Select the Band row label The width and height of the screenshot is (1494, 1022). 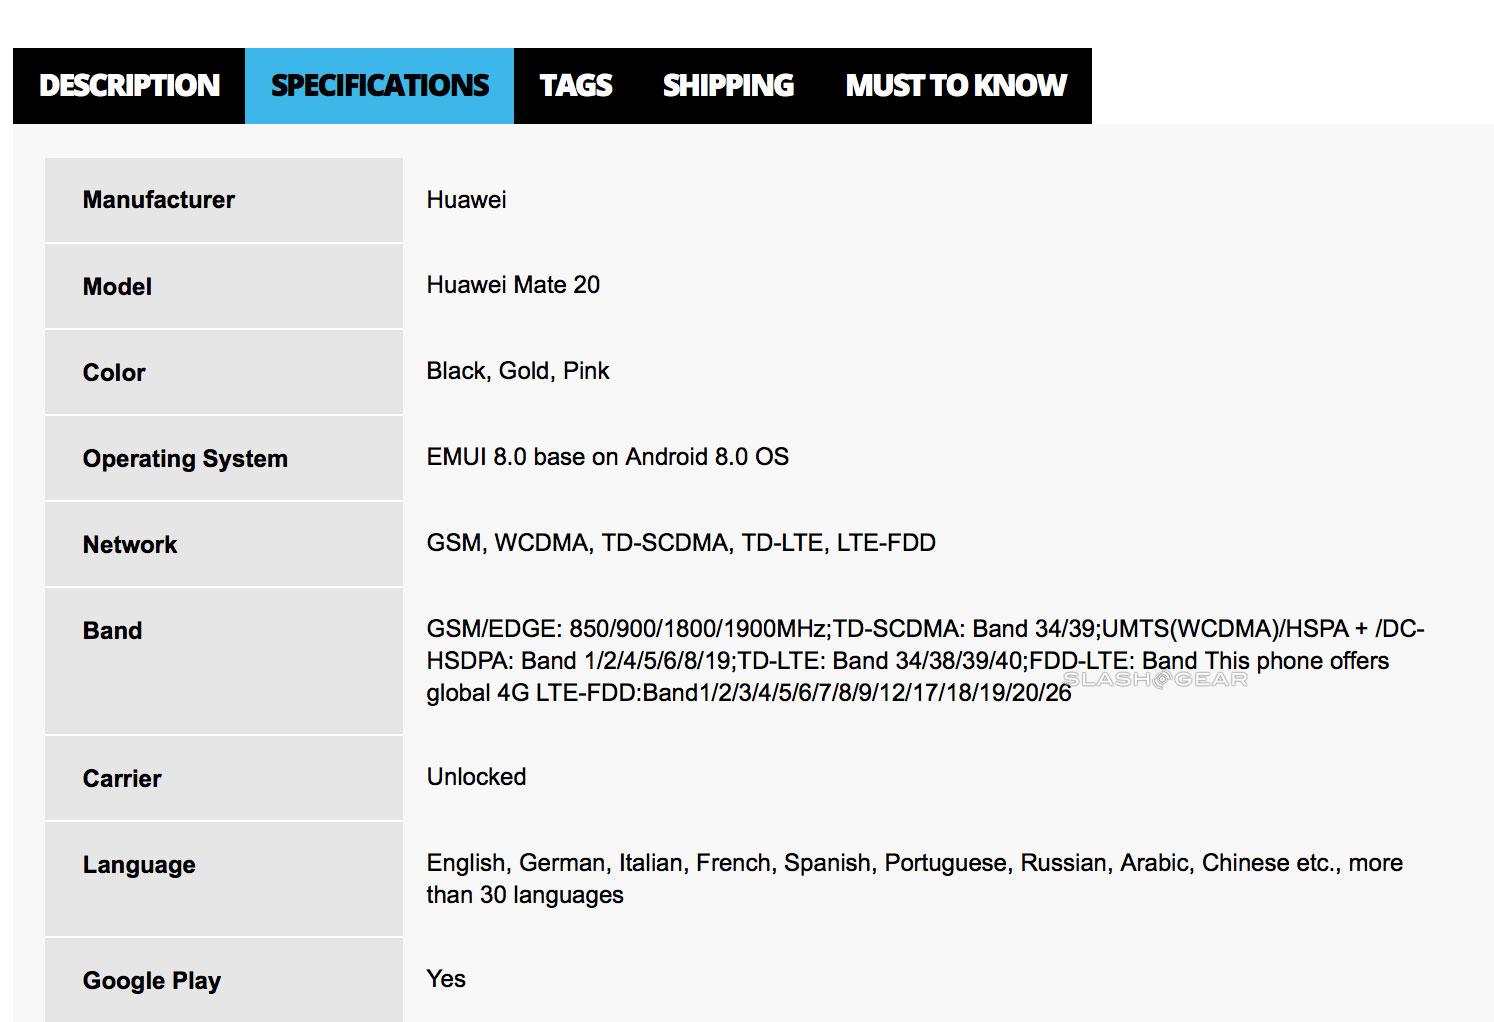click(113, 631)
